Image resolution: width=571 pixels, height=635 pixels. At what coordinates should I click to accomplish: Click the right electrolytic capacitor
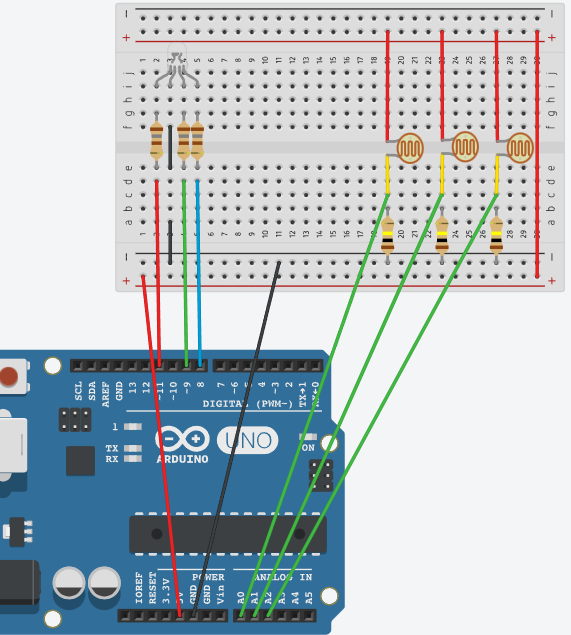coord(104,583)
